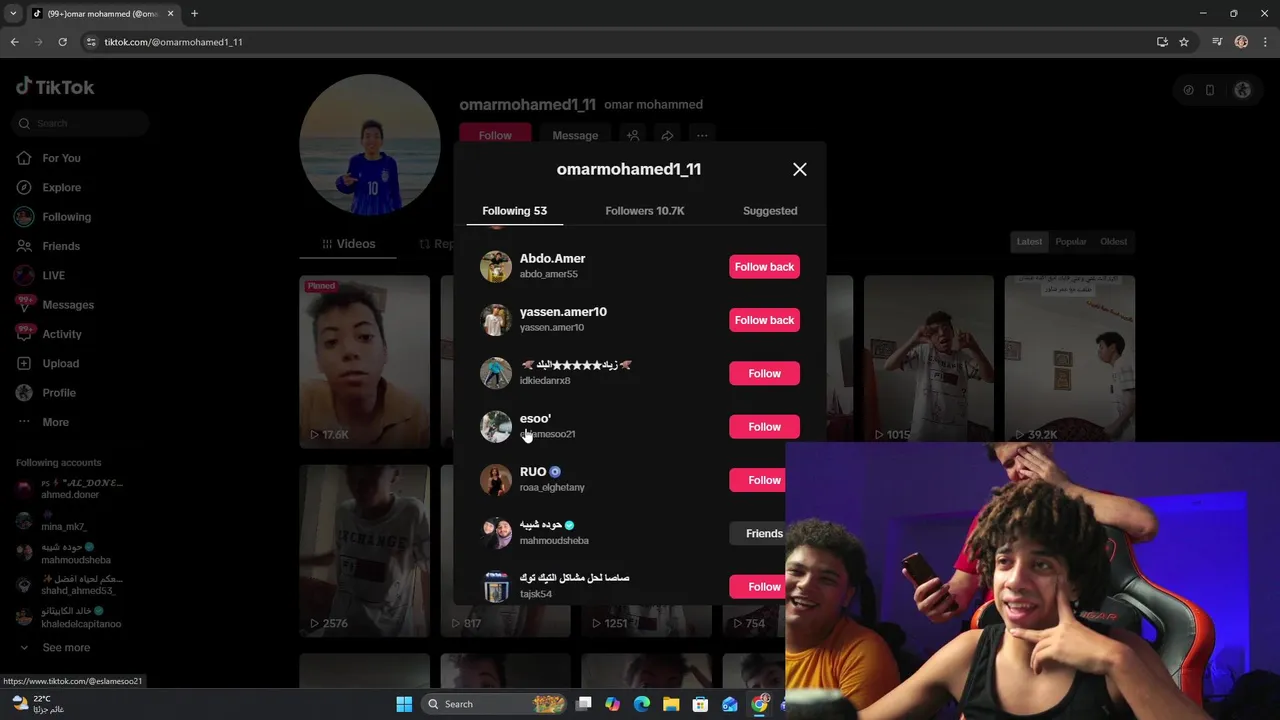1280x720 pixels.
Task: Open the Chrome three-dot menu
Action: pos(1265,42)
